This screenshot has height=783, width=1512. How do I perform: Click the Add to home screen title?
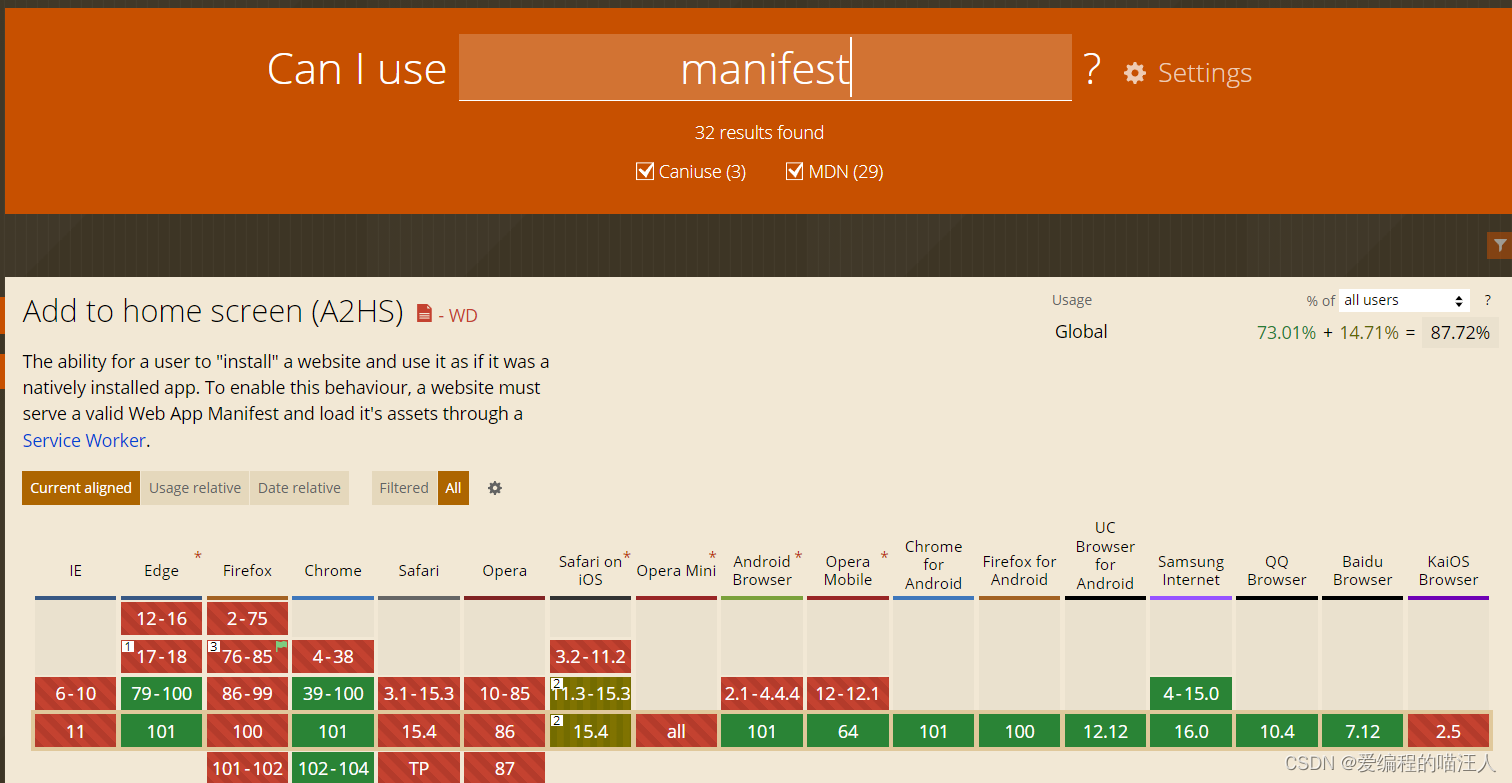(x=213, y=312)
